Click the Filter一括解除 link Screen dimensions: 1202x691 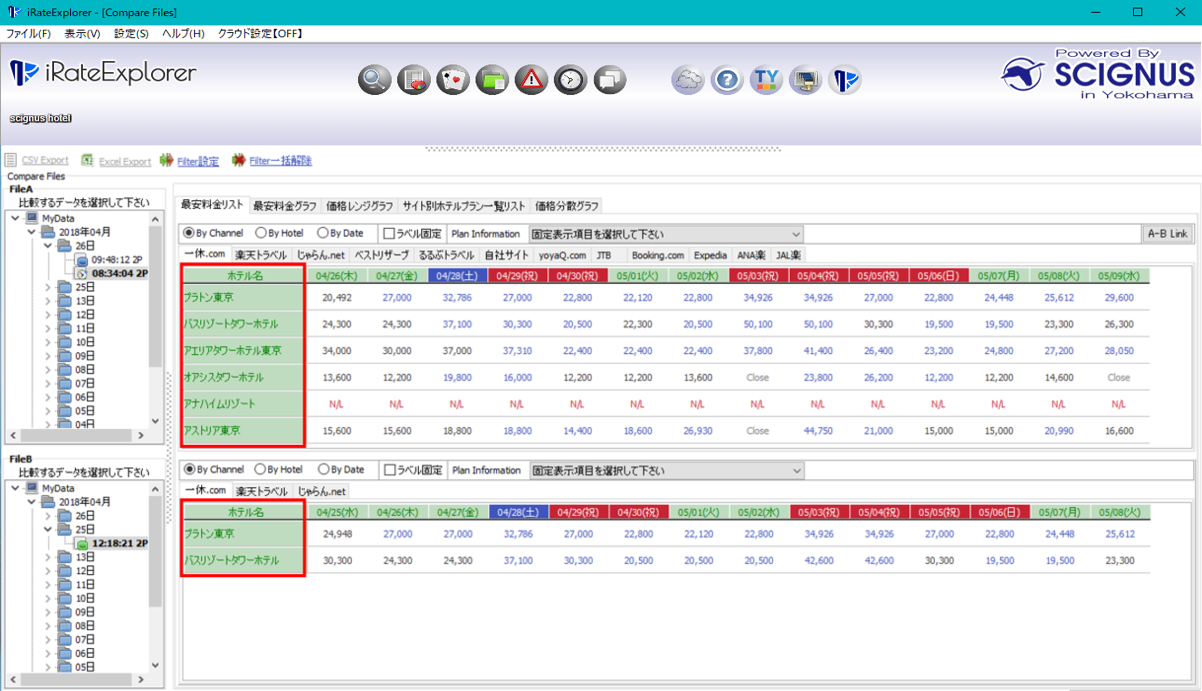280,161
